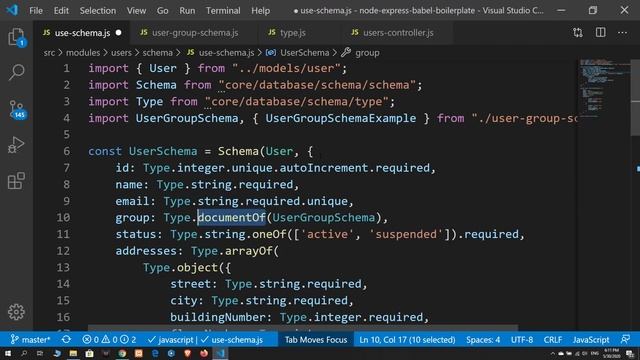Image resolution: width=640 pixels, height=360 pixels.
Task: Open the Run menu
Action: pyautogui.click(x=187, y=10)
